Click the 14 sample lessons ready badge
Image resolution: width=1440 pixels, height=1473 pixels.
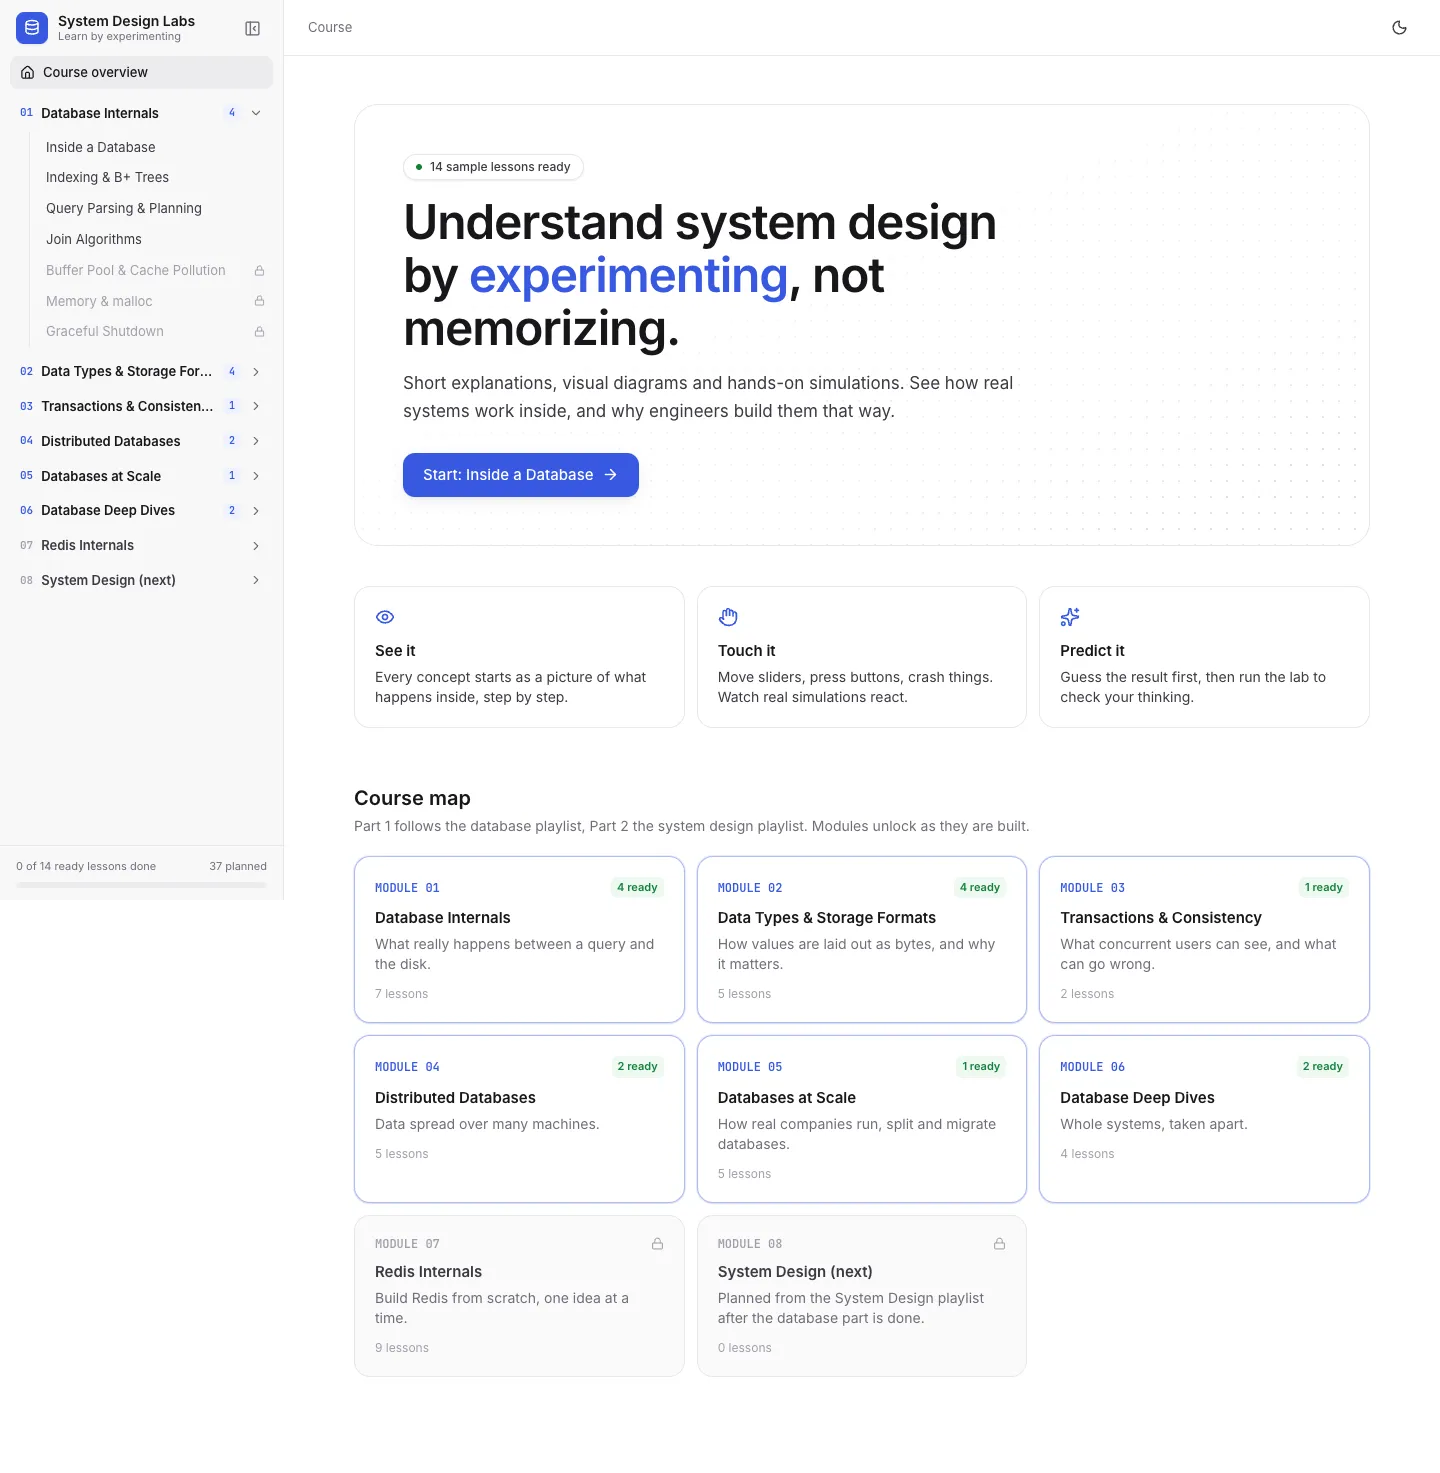pos(493,167)
